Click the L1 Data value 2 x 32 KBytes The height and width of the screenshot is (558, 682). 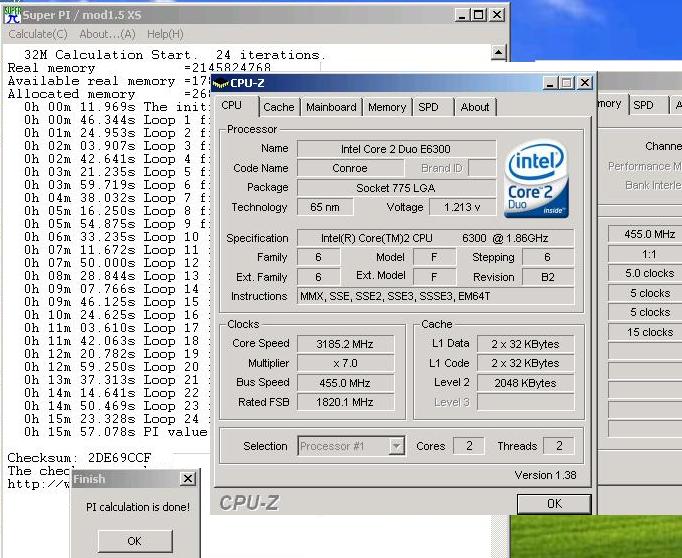pos(525,344)
